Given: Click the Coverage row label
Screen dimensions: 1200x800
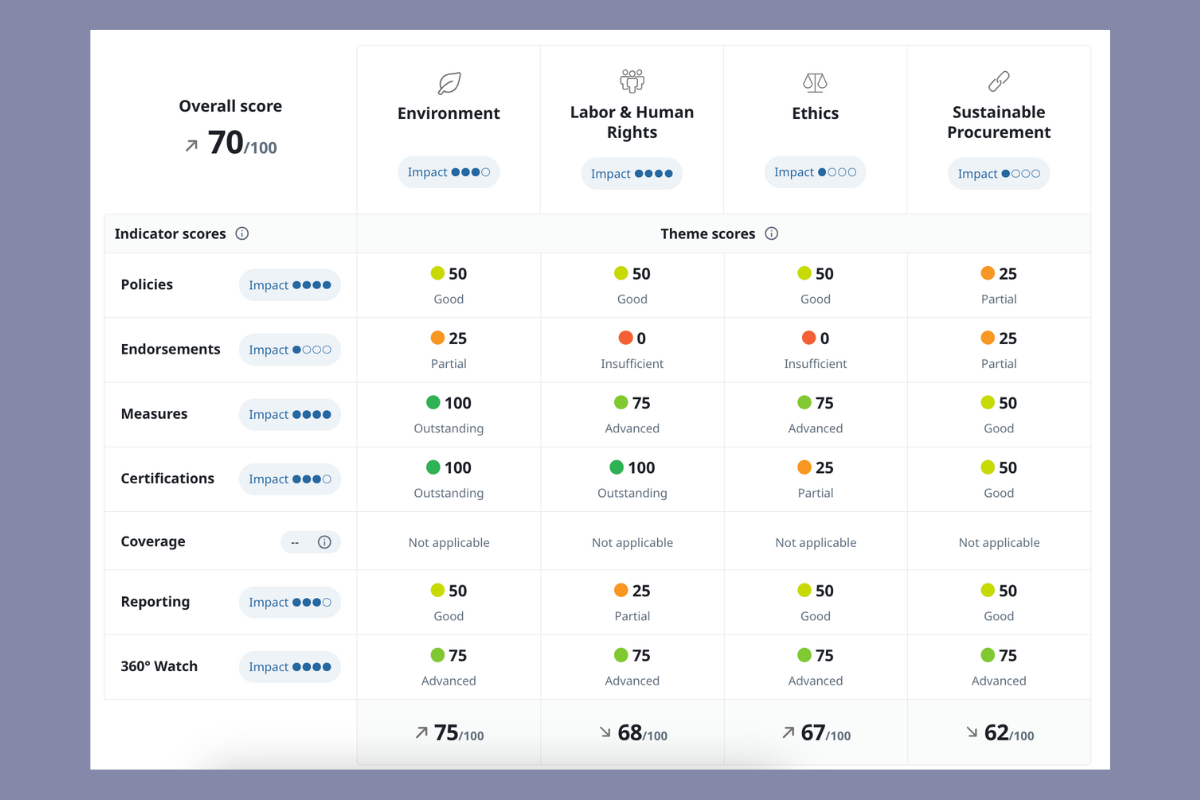Looking at the screenshot, I should coord(153,542).
